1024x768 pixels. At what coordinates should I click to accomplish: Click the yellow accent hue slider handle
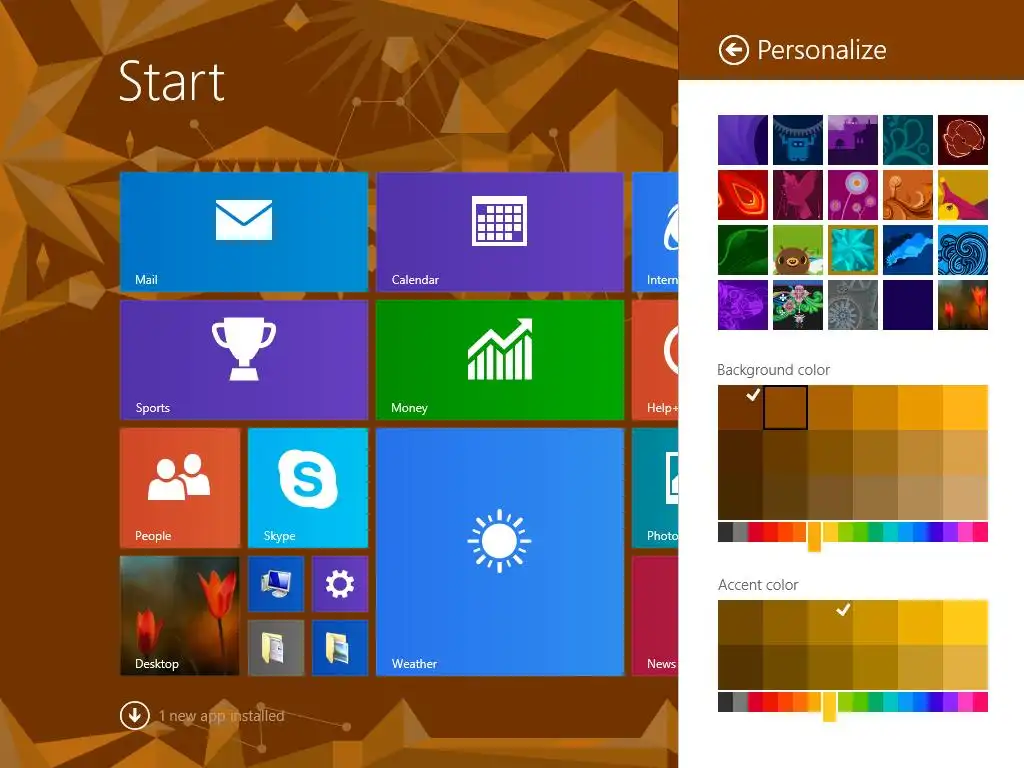(829, 707)
